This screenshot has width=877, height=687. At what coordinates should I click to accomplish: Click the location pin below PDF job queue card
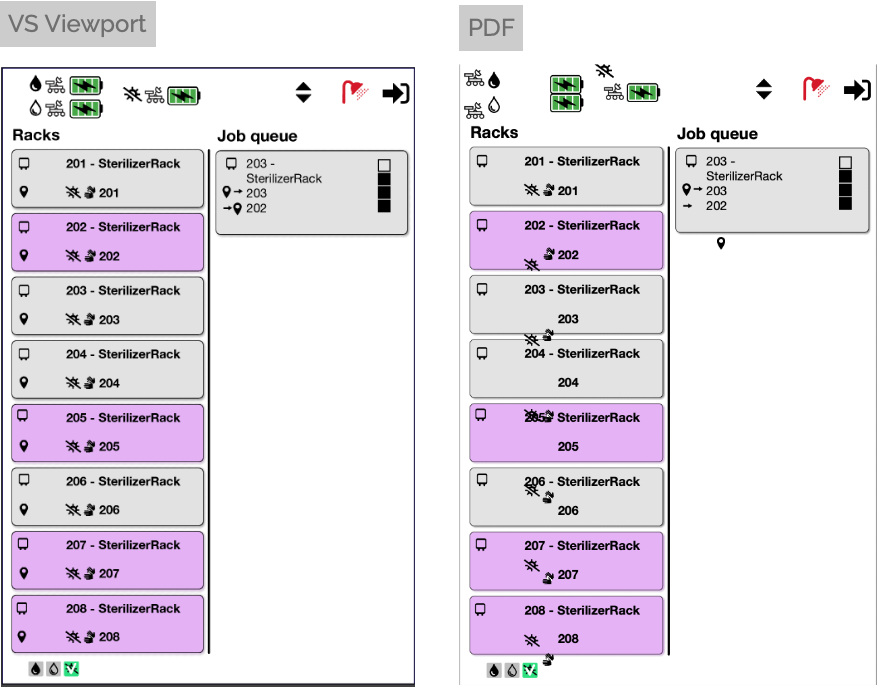pyautogui.click(x=720, y=243)
